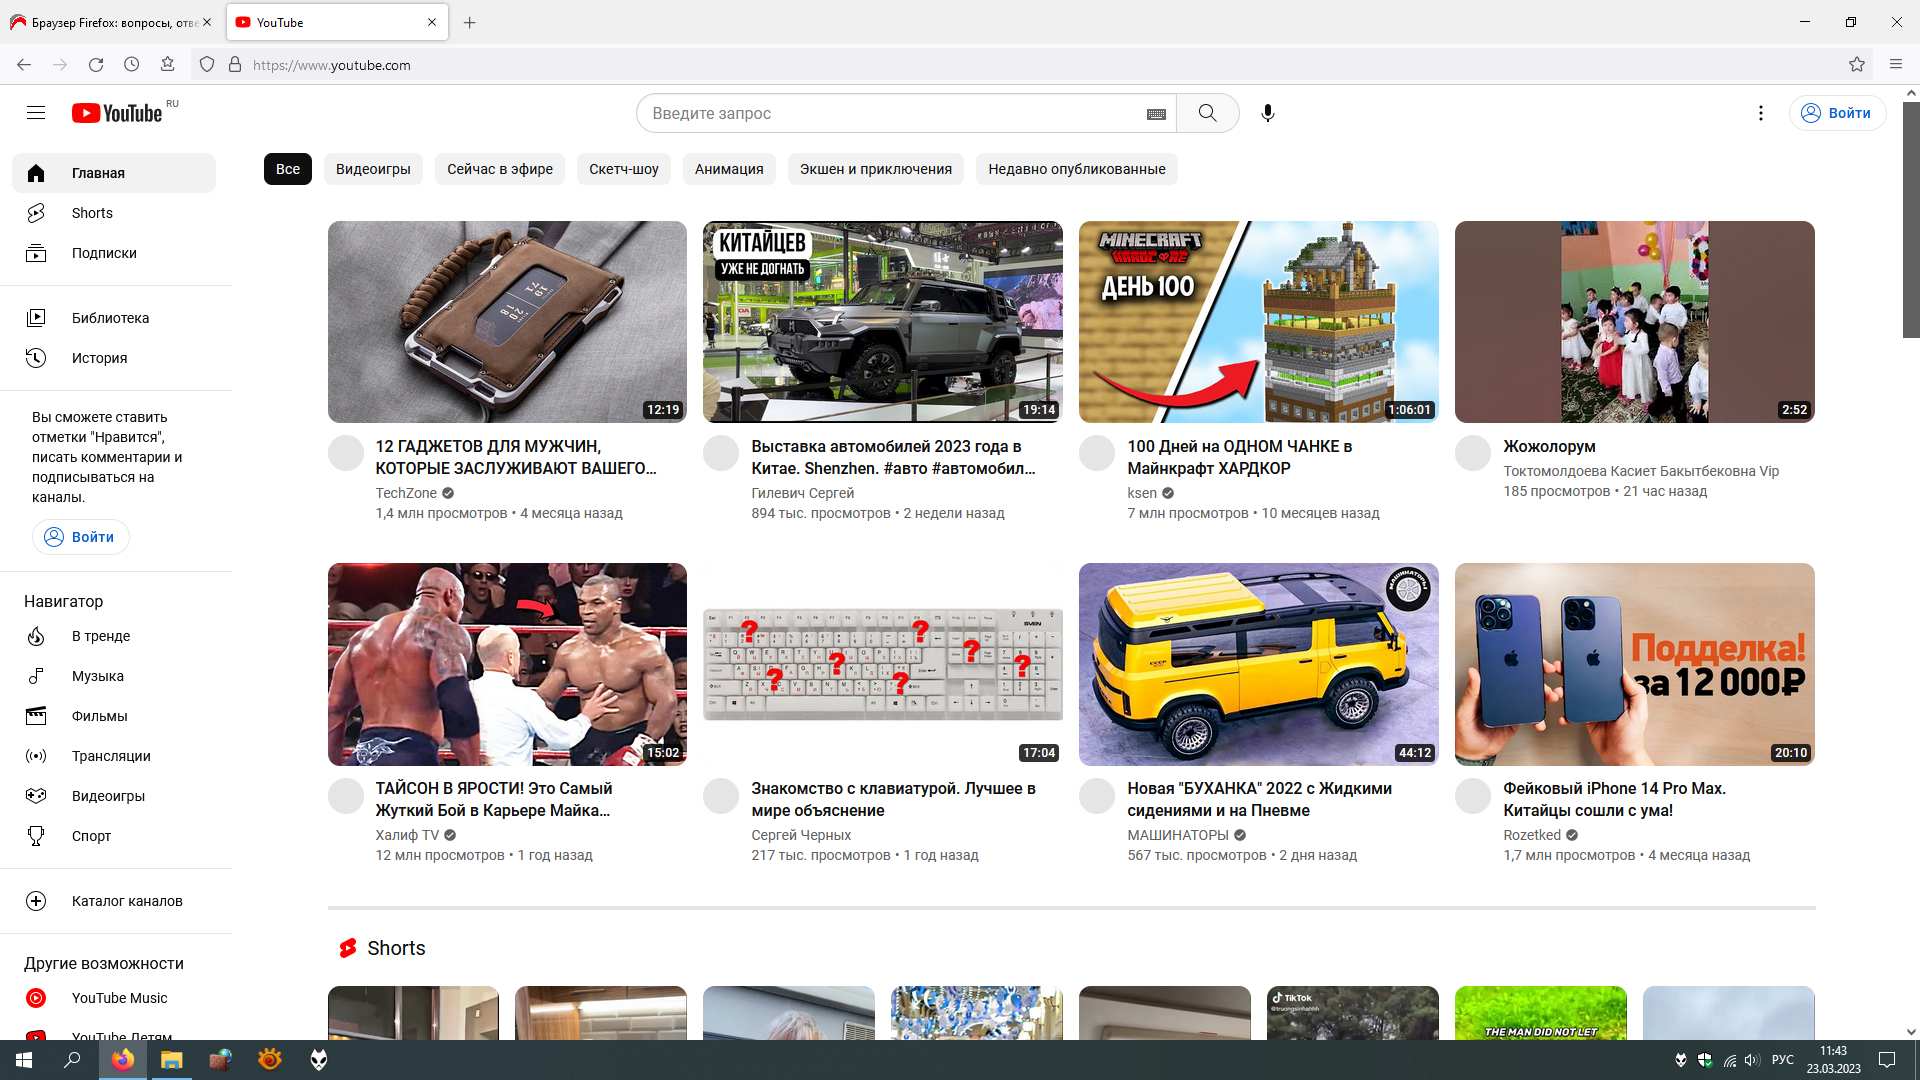Open В тренде trending section

point(100,636)
